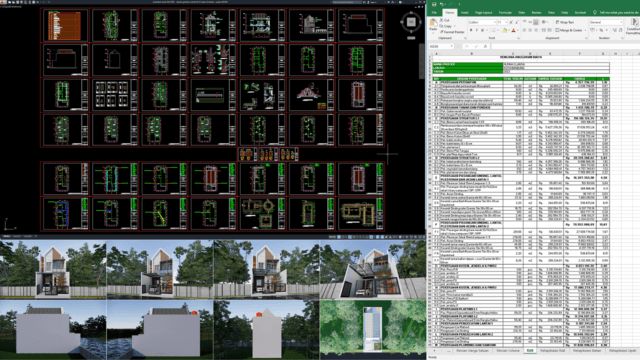
Task: Apply Comma Style format
Action: click(x=607, y=30)
